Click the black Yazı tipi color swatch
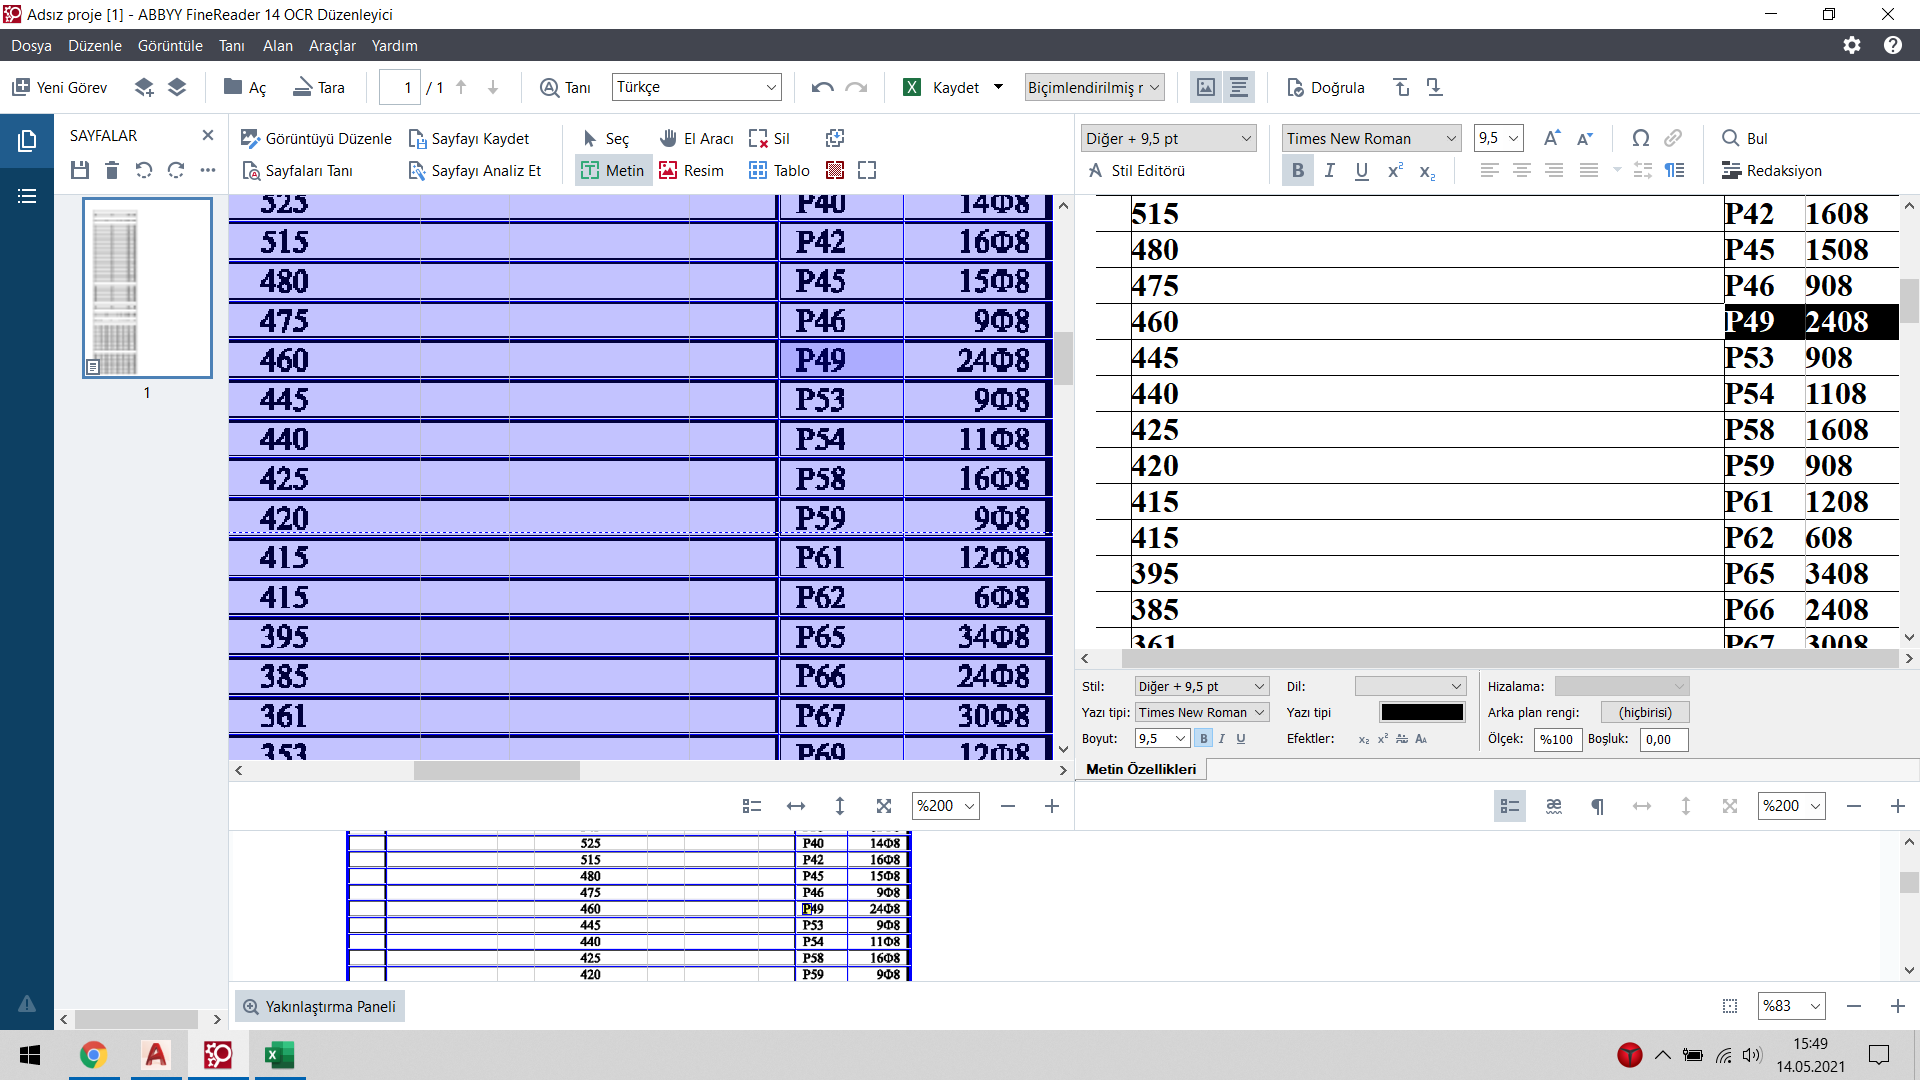This screenshot has height=1080, width=1920. (1421, 713)
